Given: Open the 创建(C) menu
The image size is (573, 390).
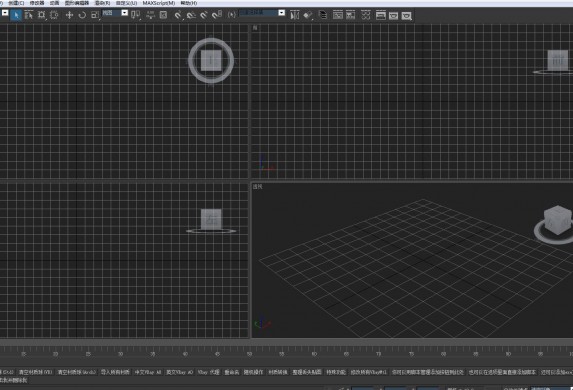Looking at the screenshot, I should tap(16, 3).
